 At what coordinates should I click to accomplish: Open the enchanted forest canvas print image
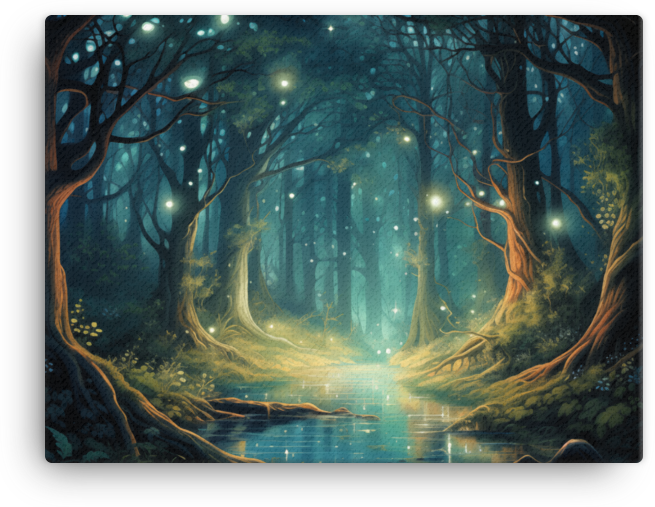(344, 239)
